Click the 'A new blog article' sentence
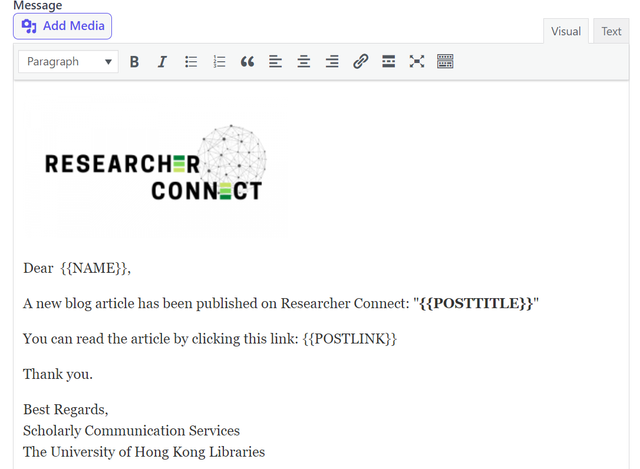The height and width of the screenshot is (469, 640). [281, 303]
